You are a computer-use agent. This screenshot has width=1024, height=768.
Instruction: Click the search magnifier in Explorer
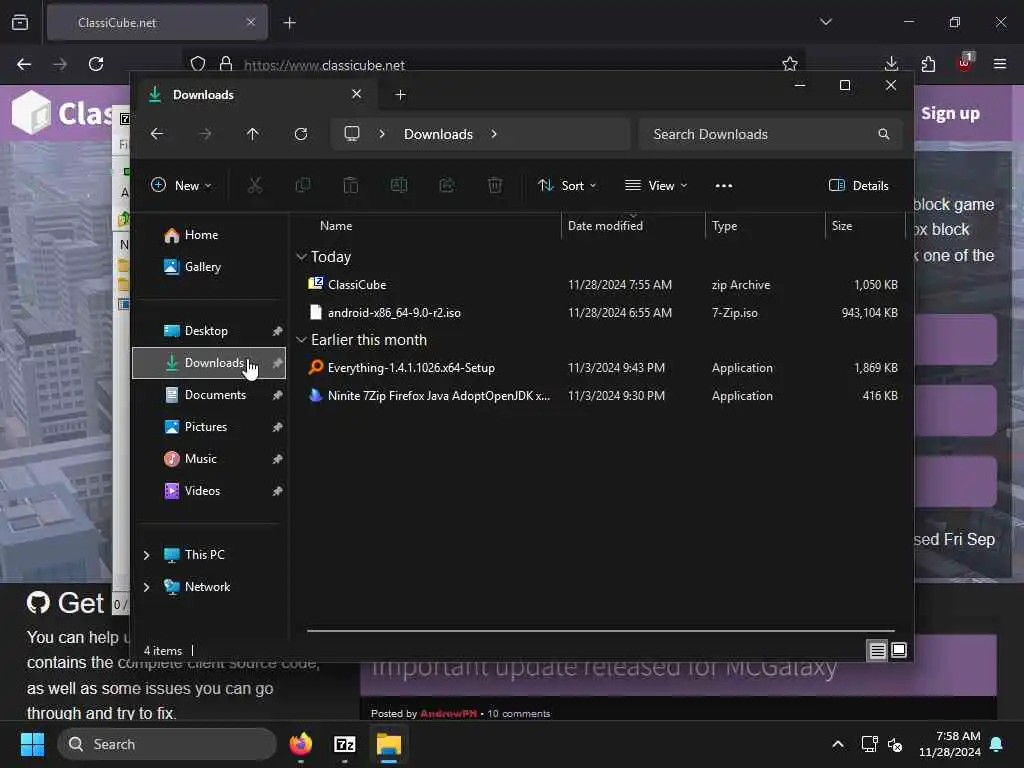884,134
